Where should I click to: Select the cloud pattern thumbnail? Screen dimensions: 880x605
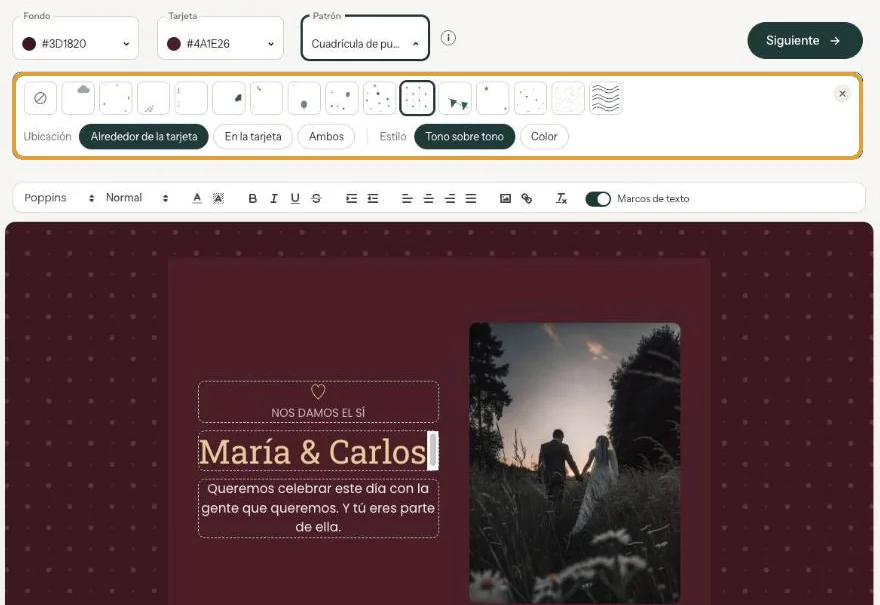78,98
